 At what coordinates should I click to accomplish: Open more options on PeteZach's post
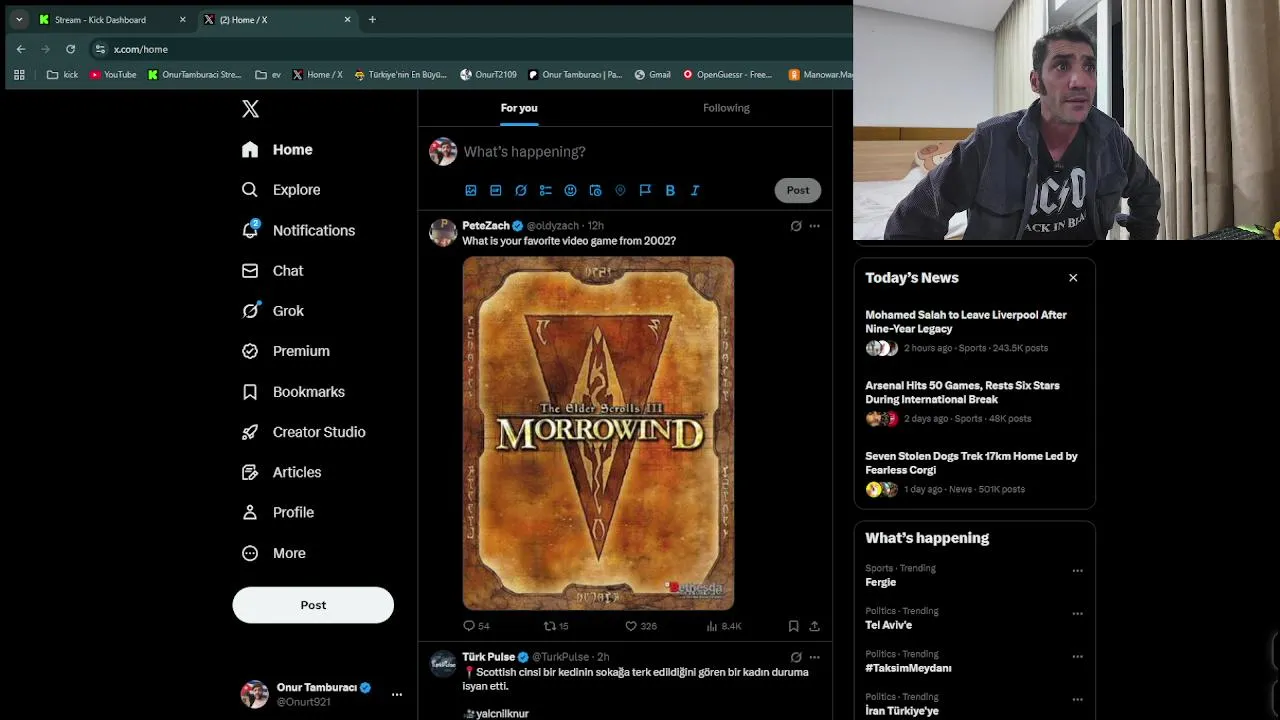point(814,226)
